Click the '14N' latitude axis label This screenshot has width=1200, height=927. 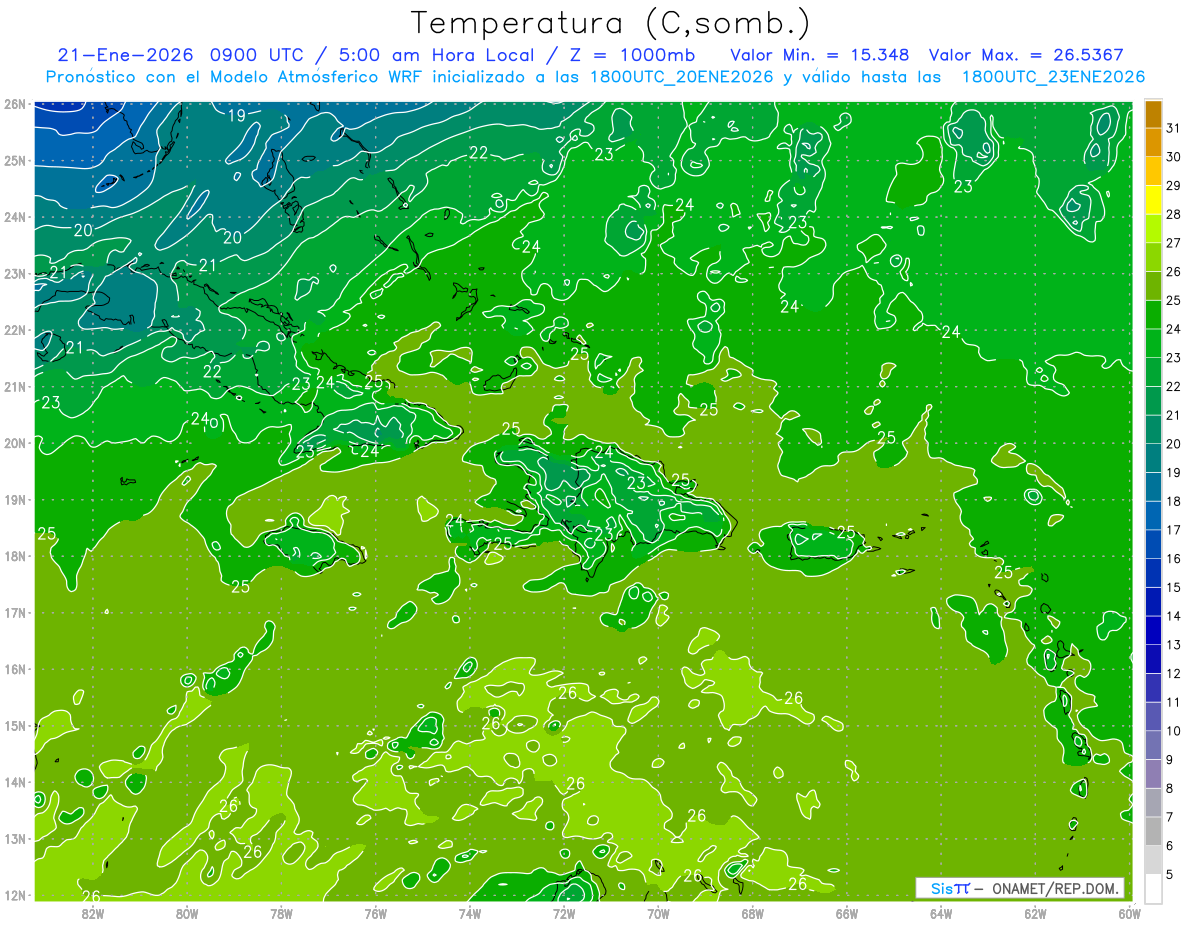click(15, 782)
